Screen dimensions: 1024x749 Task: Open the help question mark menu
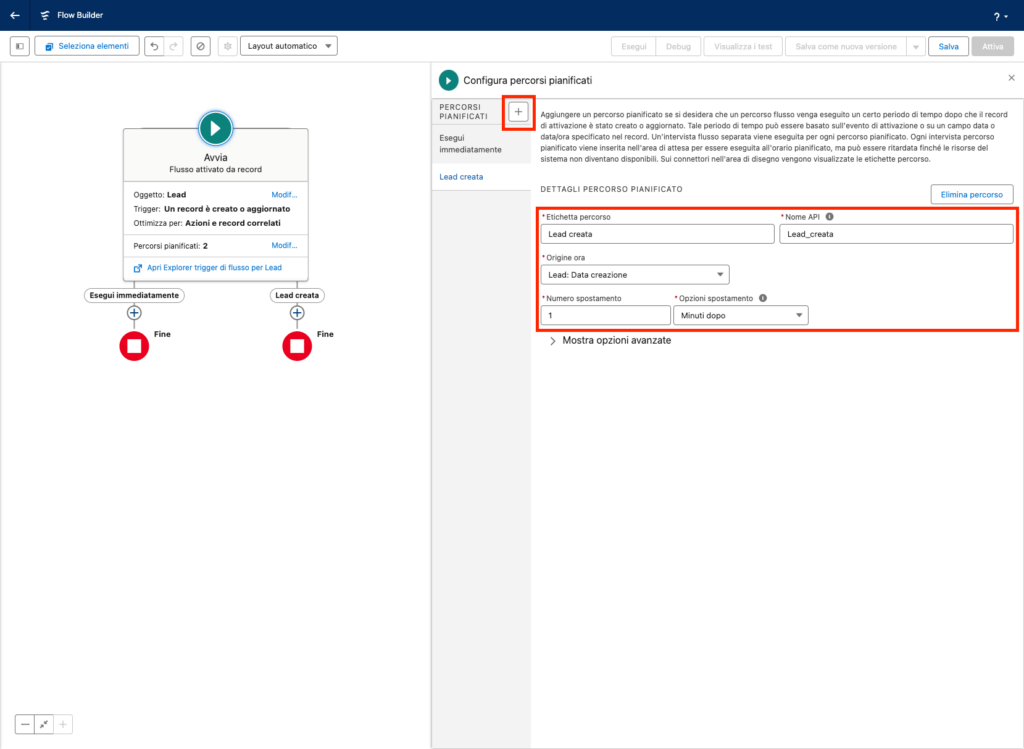[997, 16]
